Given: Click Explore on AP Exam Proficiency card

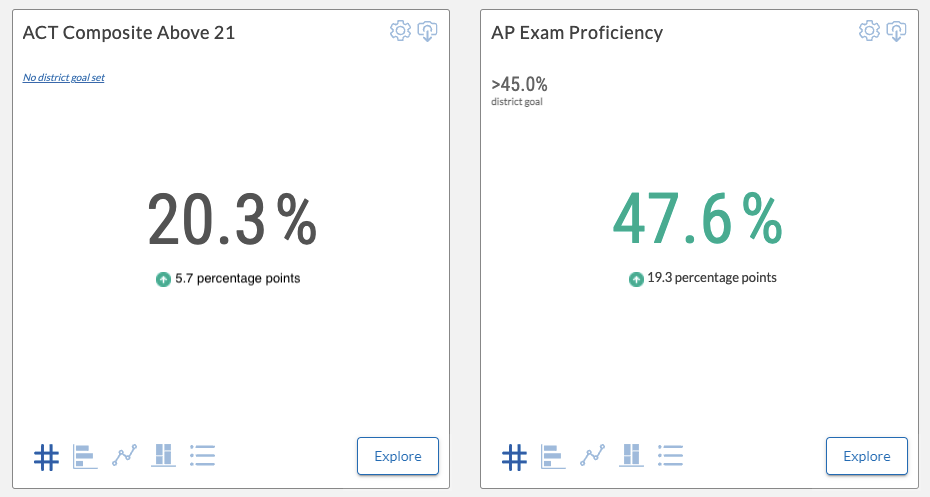Looking at the screenshot, I should click(x=867, y=456).
